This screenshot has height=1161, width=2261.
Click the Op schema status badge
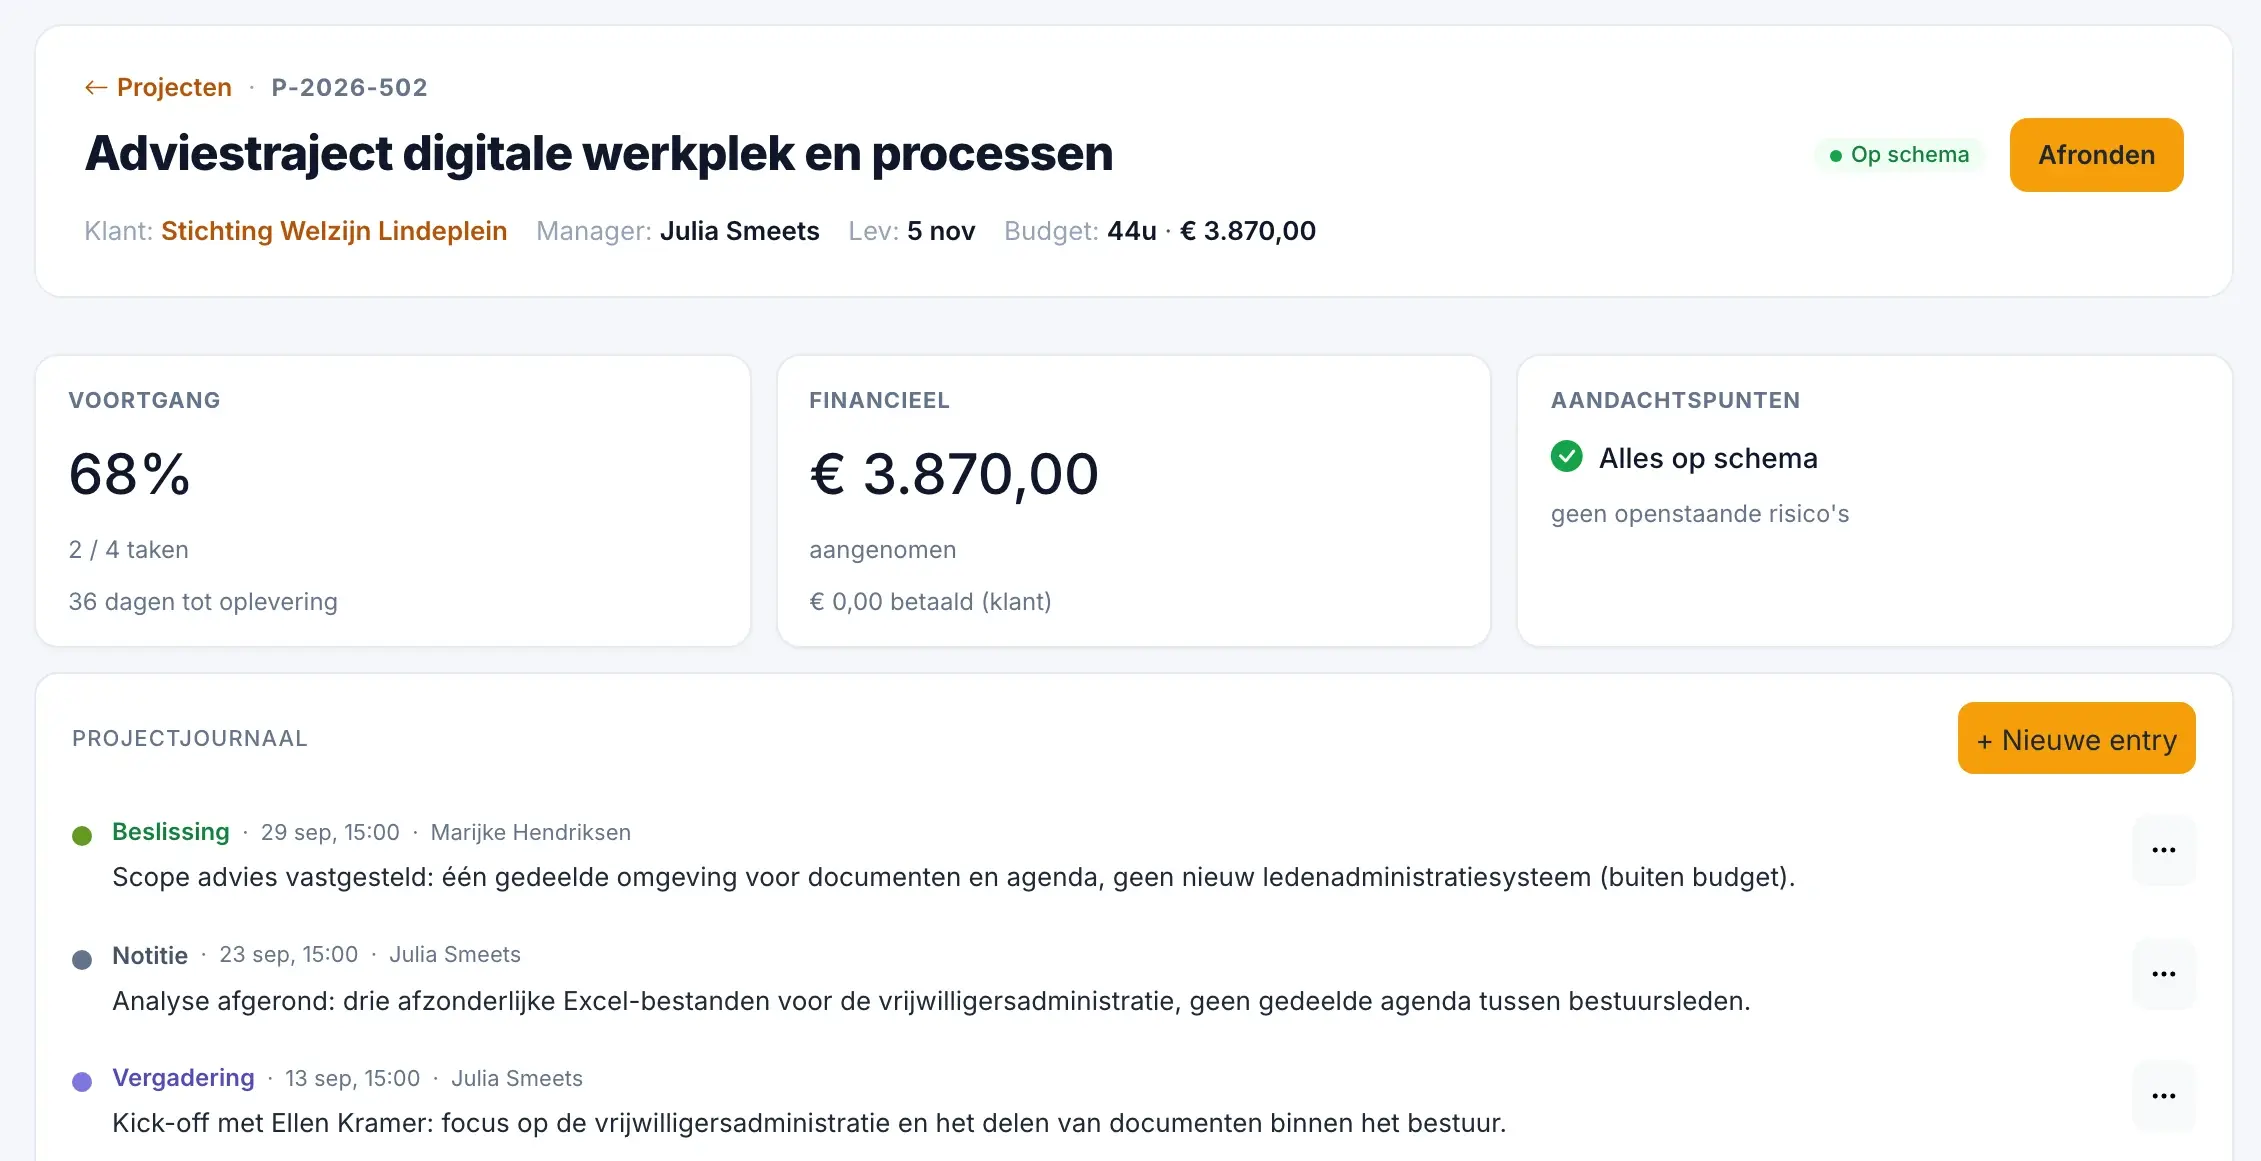click(1899, 155)
